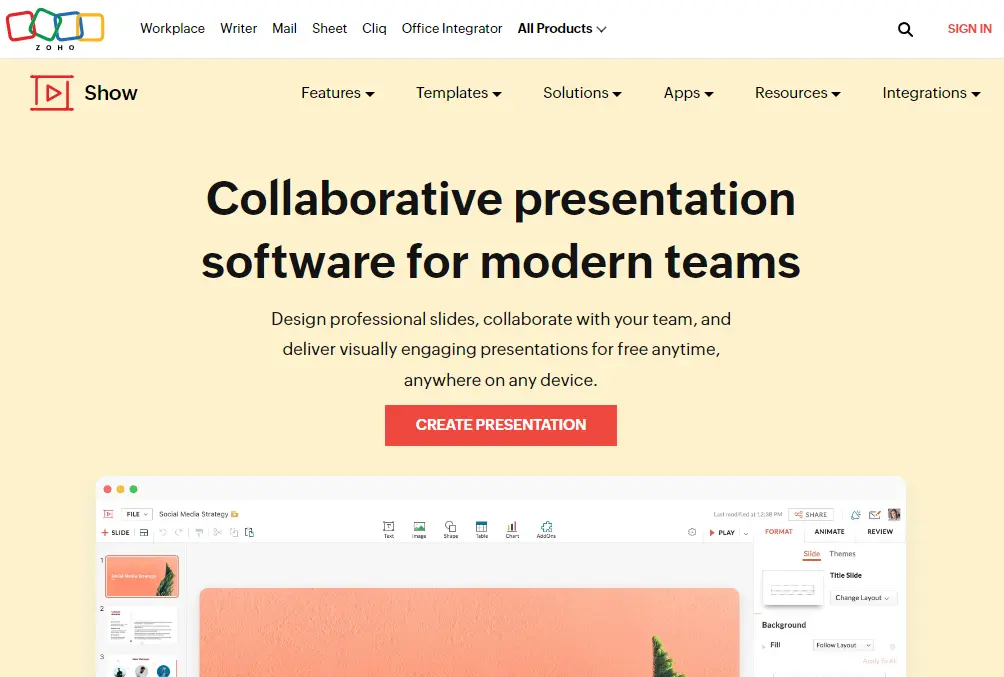Click the Create Presentation button
Viewport: 1004px width, 677px height.
(500, 425)
